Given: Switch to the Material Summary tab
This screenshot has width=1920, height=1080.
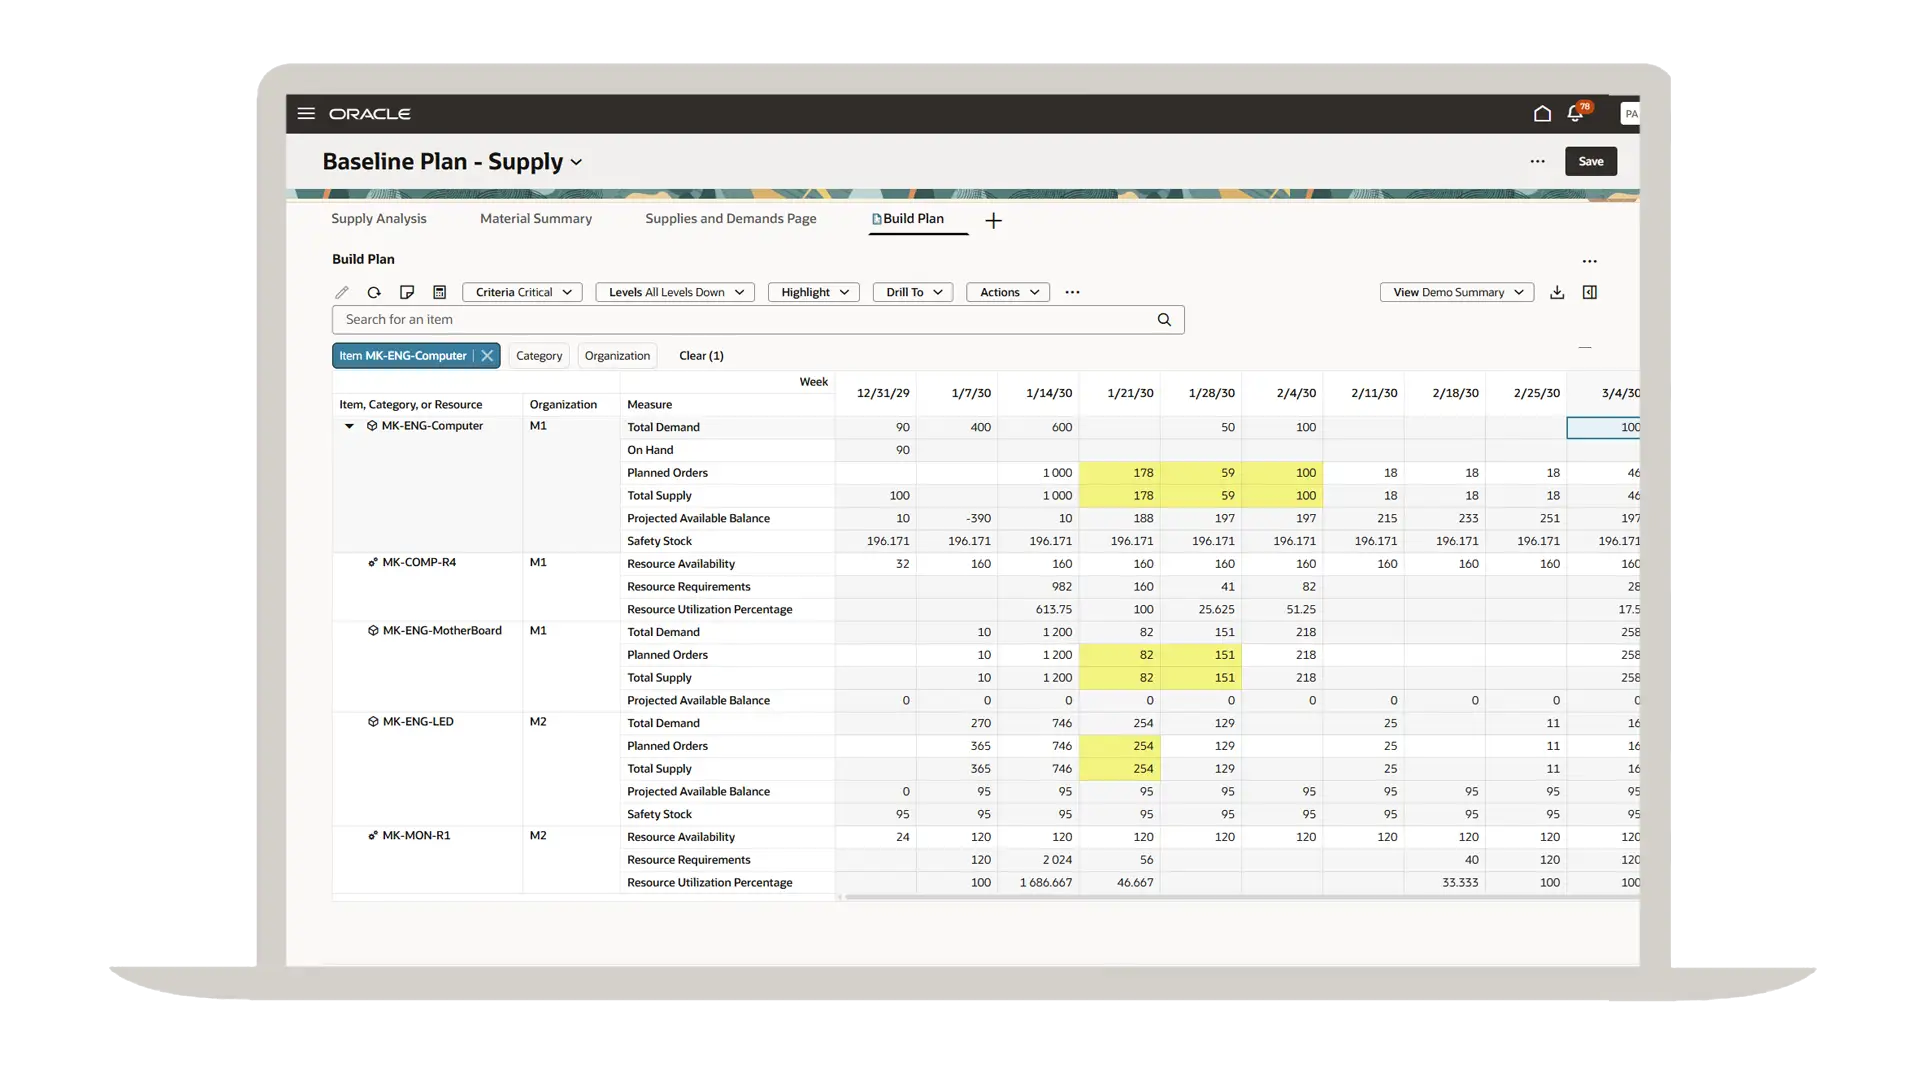Looking at the screenshot, I should point(535,219).
